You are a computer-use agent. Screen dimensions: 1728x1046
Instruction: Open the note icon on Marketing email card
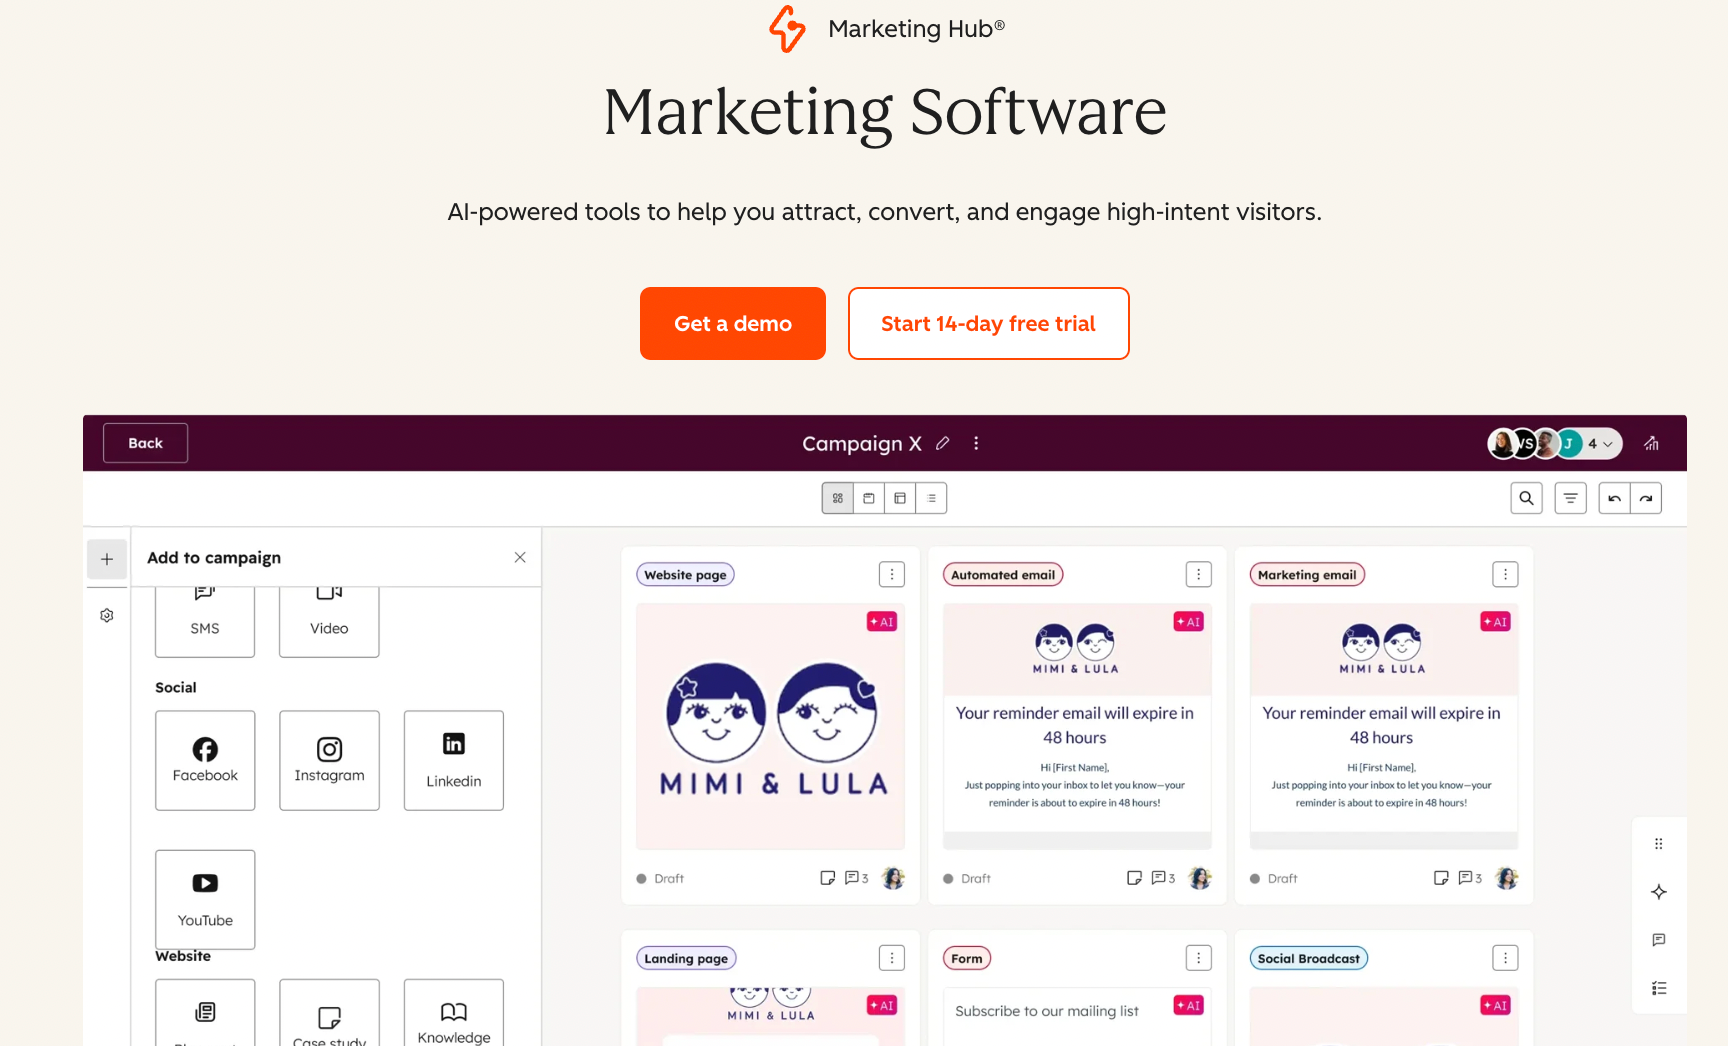pos(1441,878)
